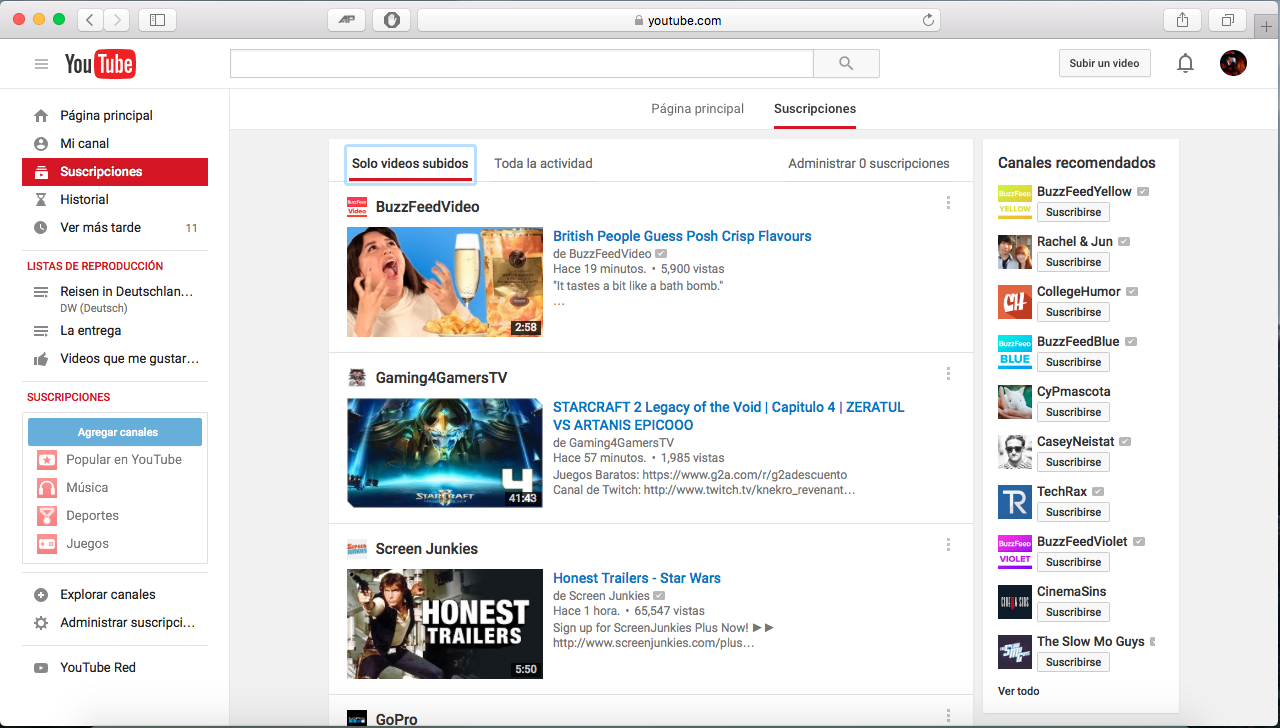Image resolution: width=1280 pixels, height=728 pixels.
Task: Open the SUSCRIPCIONES sidebar heading
Action: point(69,397)
